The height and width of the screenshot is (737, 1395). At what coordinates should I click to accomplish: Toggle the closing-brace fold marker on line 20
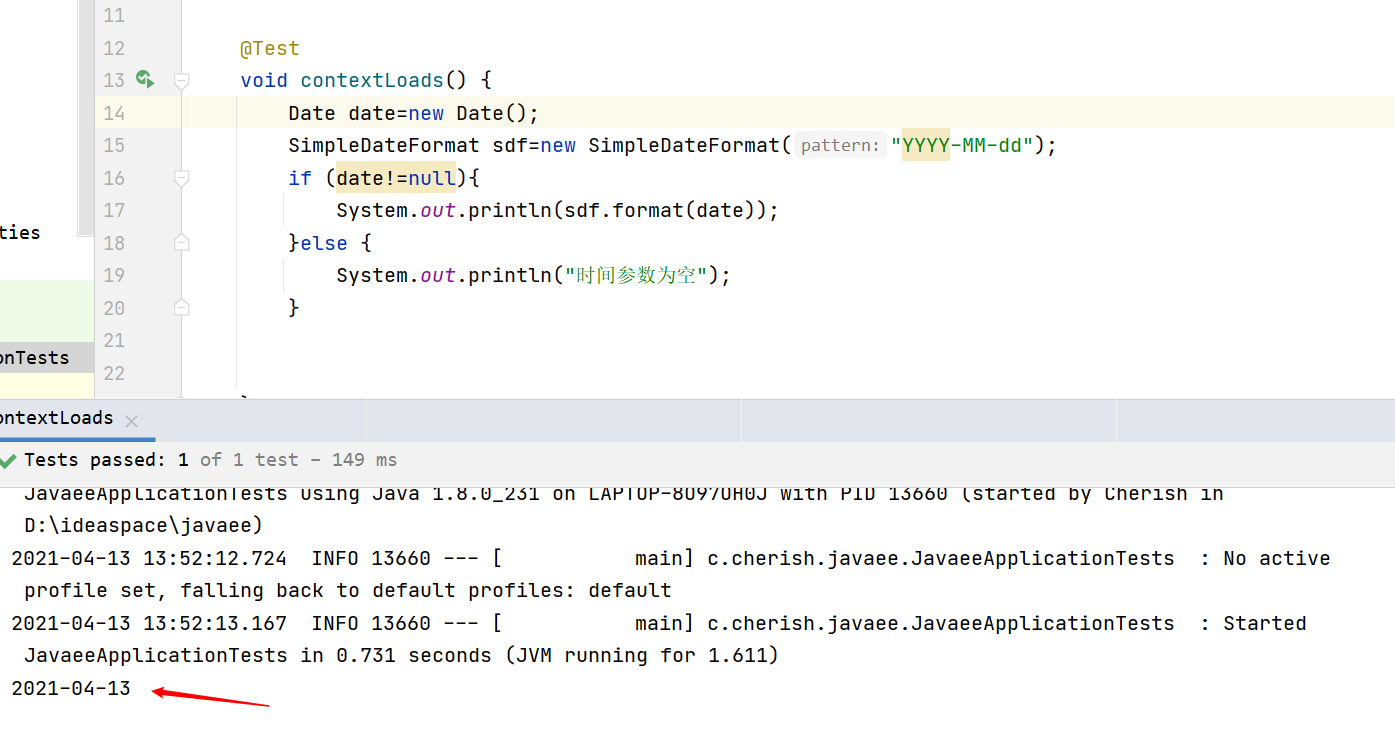click(181, 308)
